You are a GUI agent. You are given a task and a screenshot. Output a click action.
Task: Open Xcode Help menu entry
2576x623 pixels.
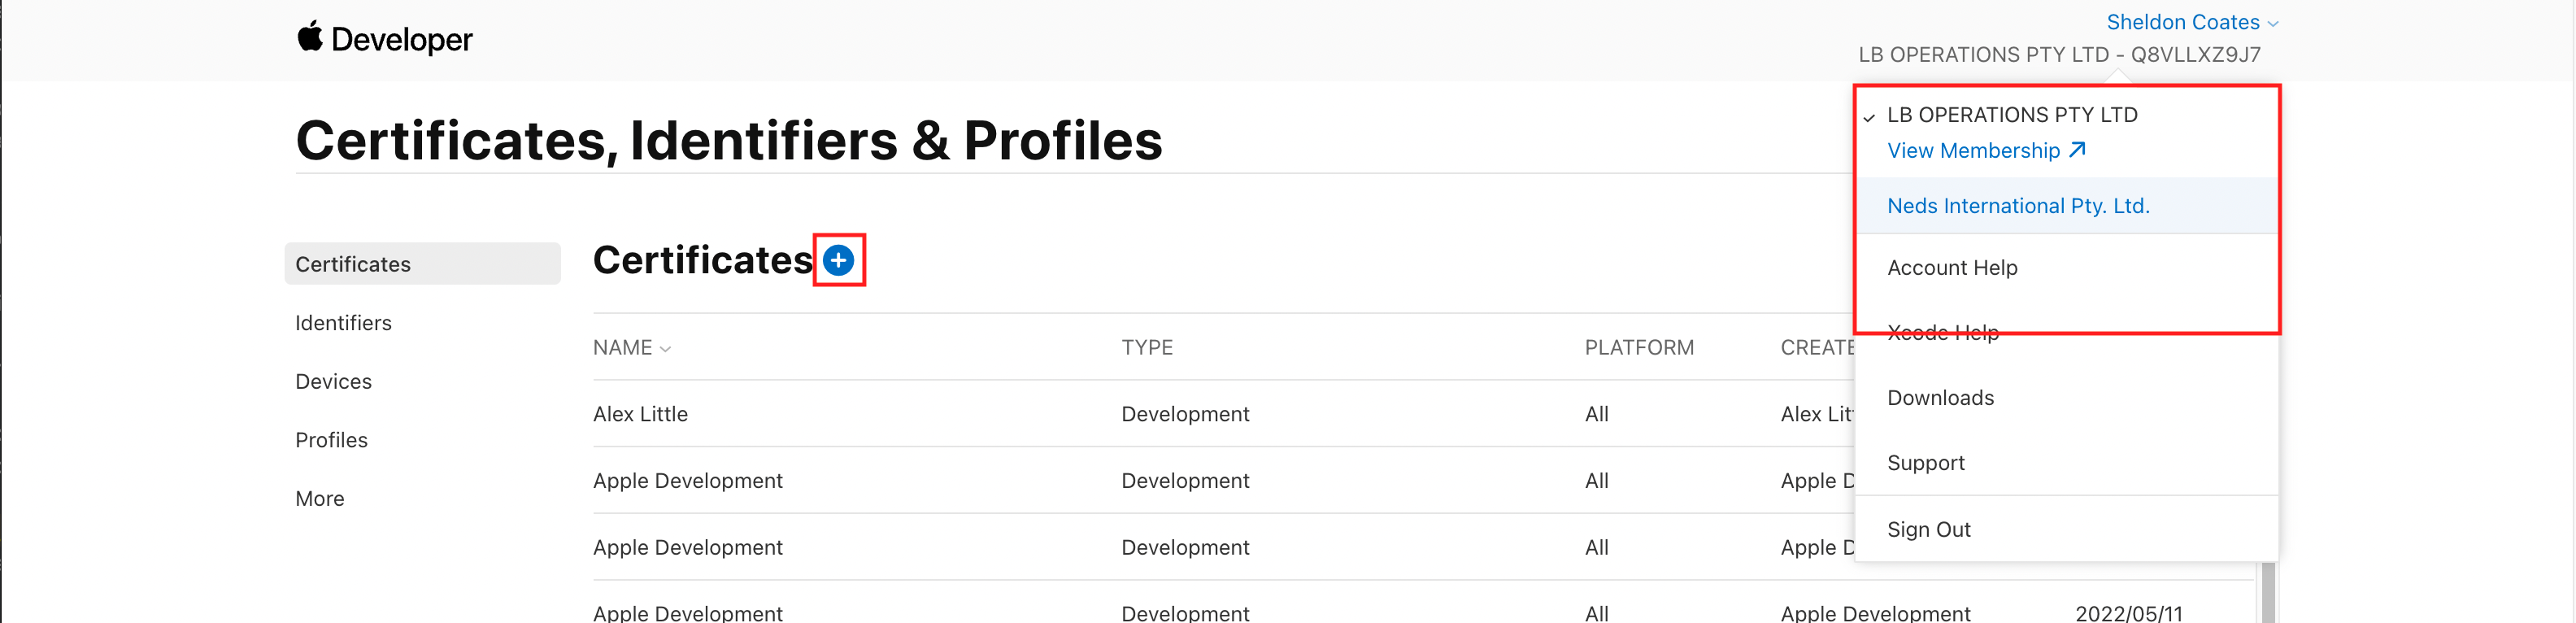1943,333
